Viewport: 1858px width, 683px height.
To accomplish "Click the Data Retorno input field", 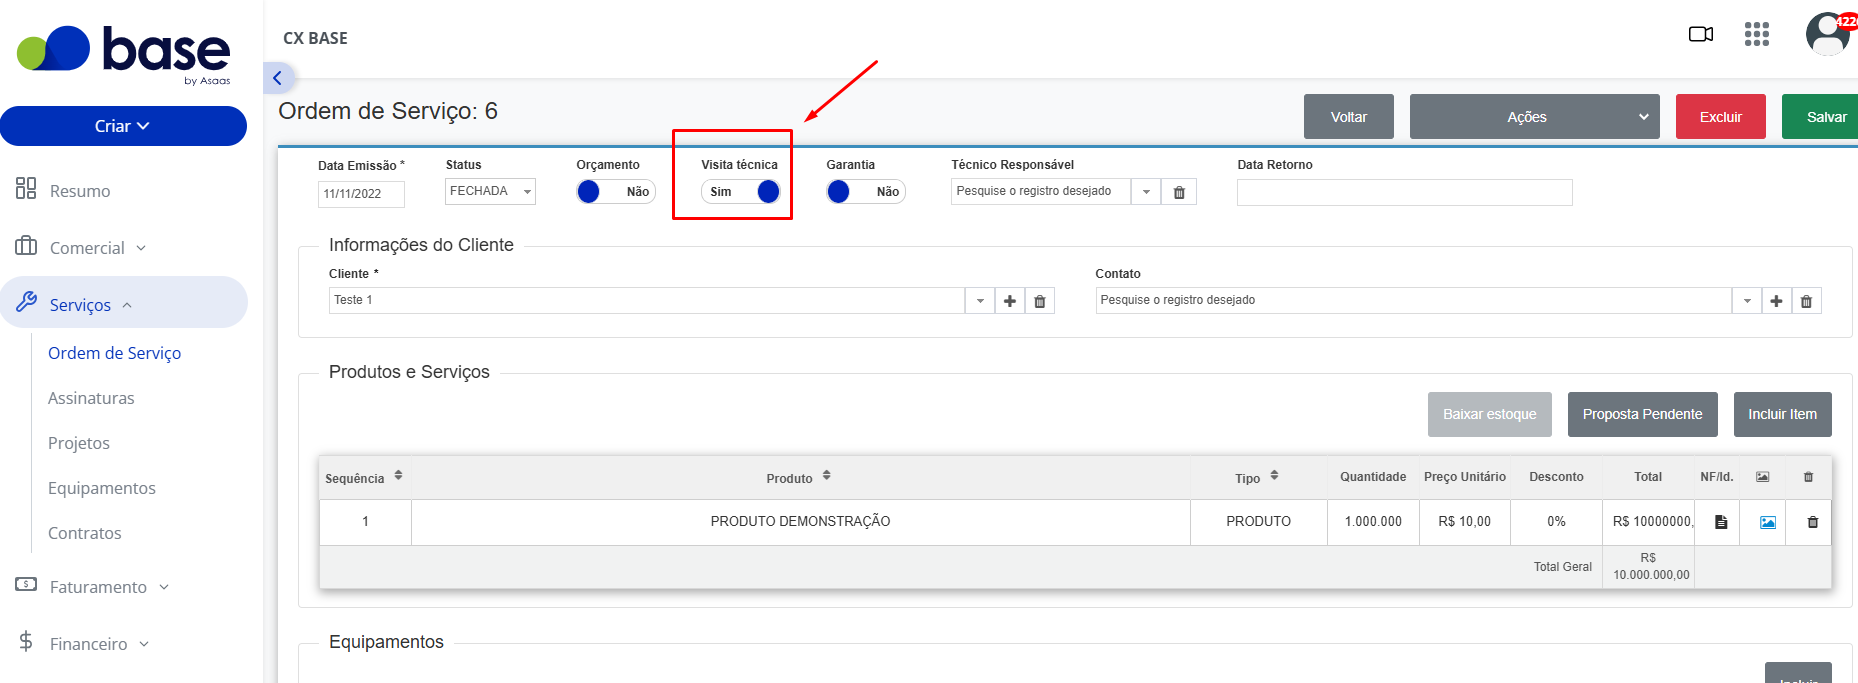I will [1404, 192].
